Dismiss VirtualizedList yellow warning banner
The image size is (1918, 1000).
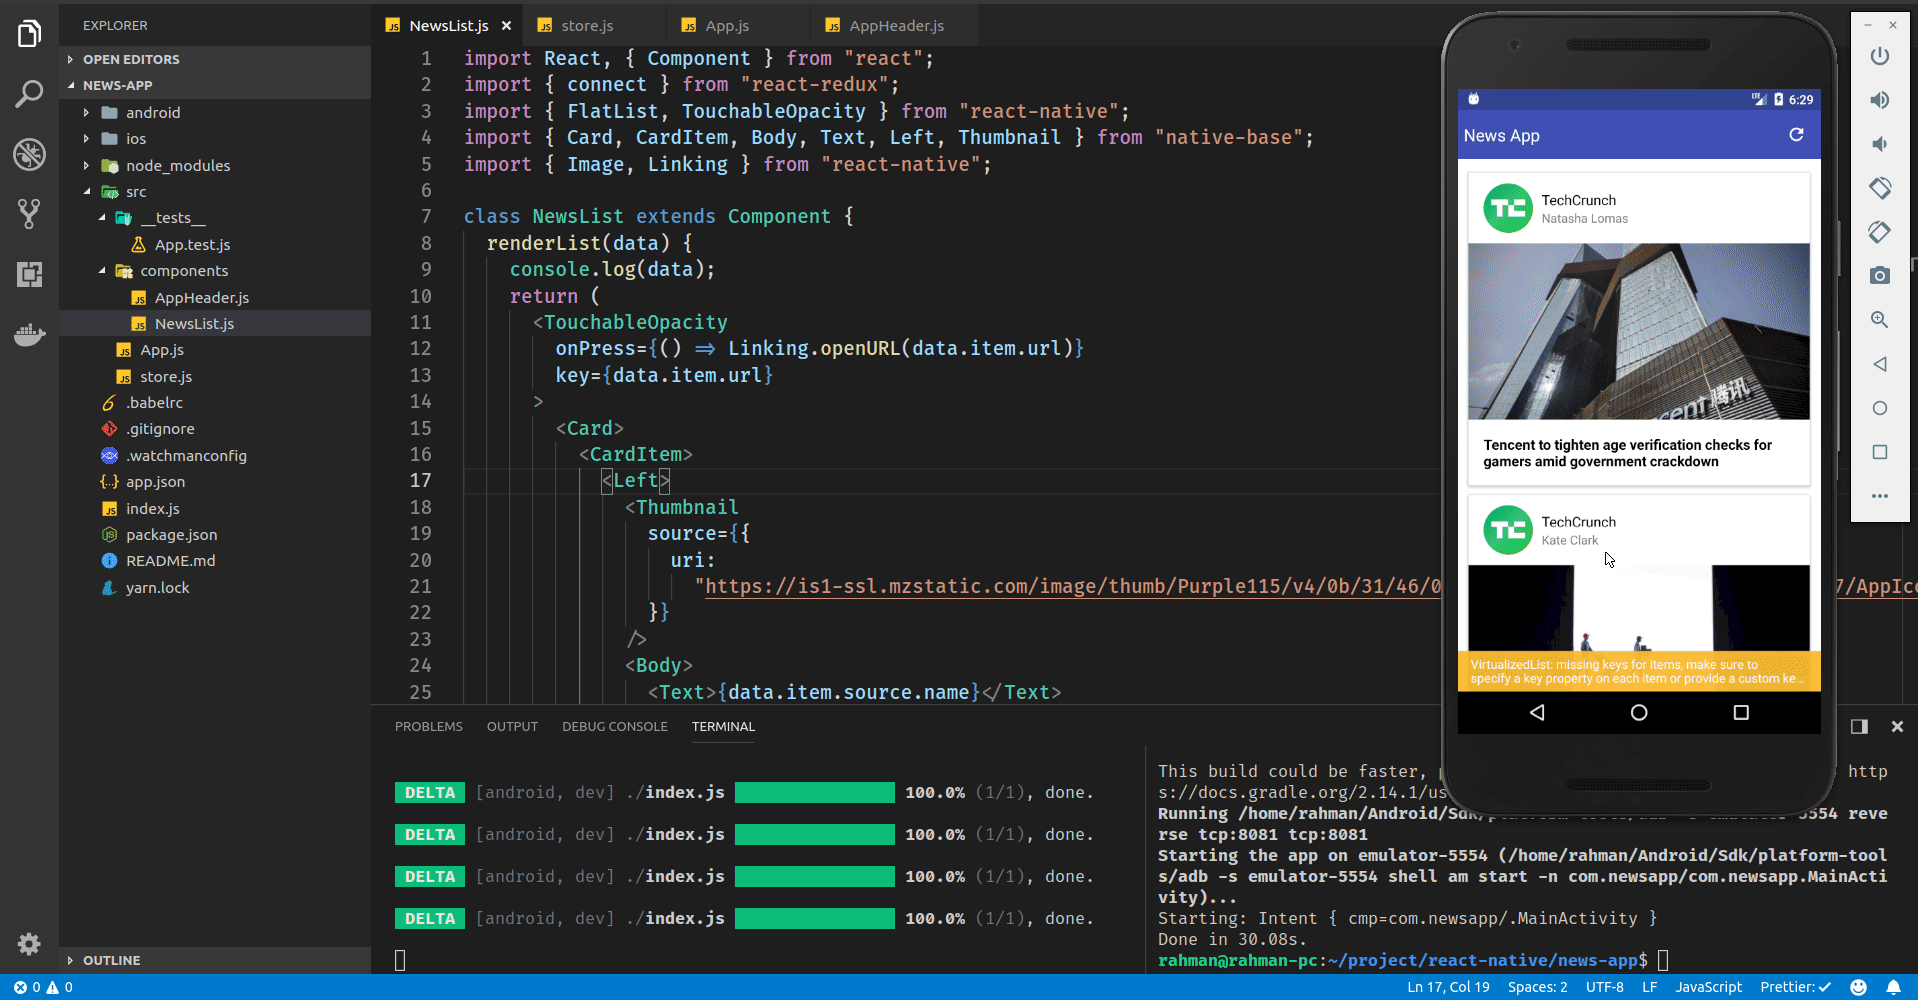point(1638,672)
